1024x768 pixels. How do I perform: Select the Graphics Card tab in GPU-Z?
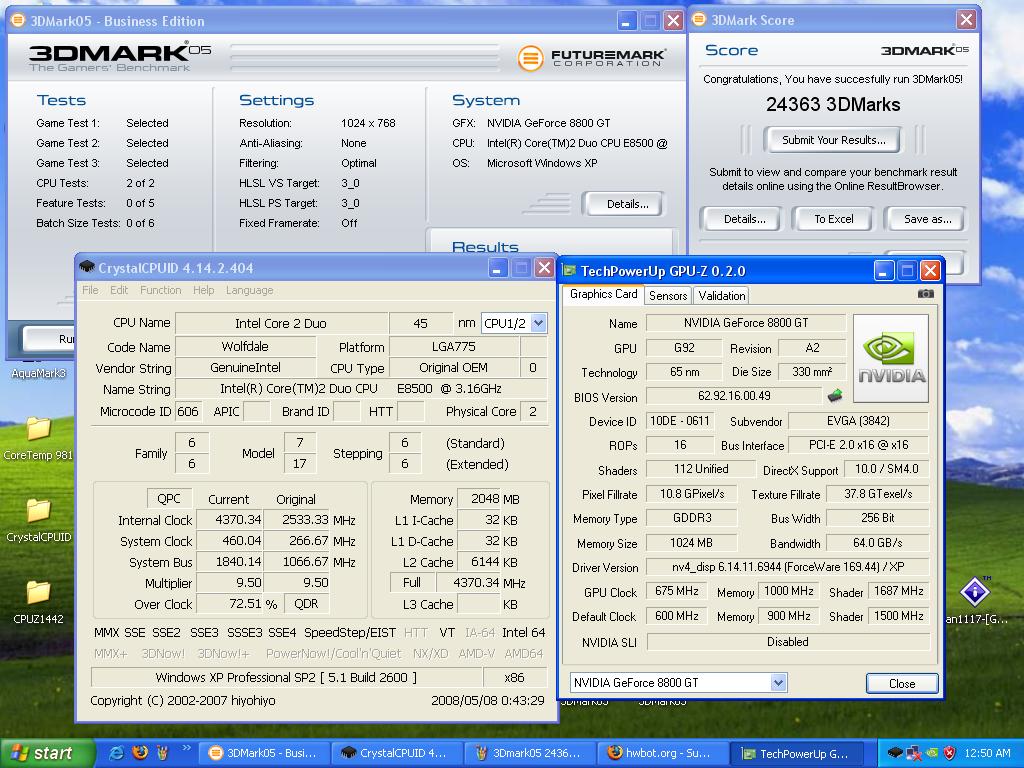click(x=603, y=294)
